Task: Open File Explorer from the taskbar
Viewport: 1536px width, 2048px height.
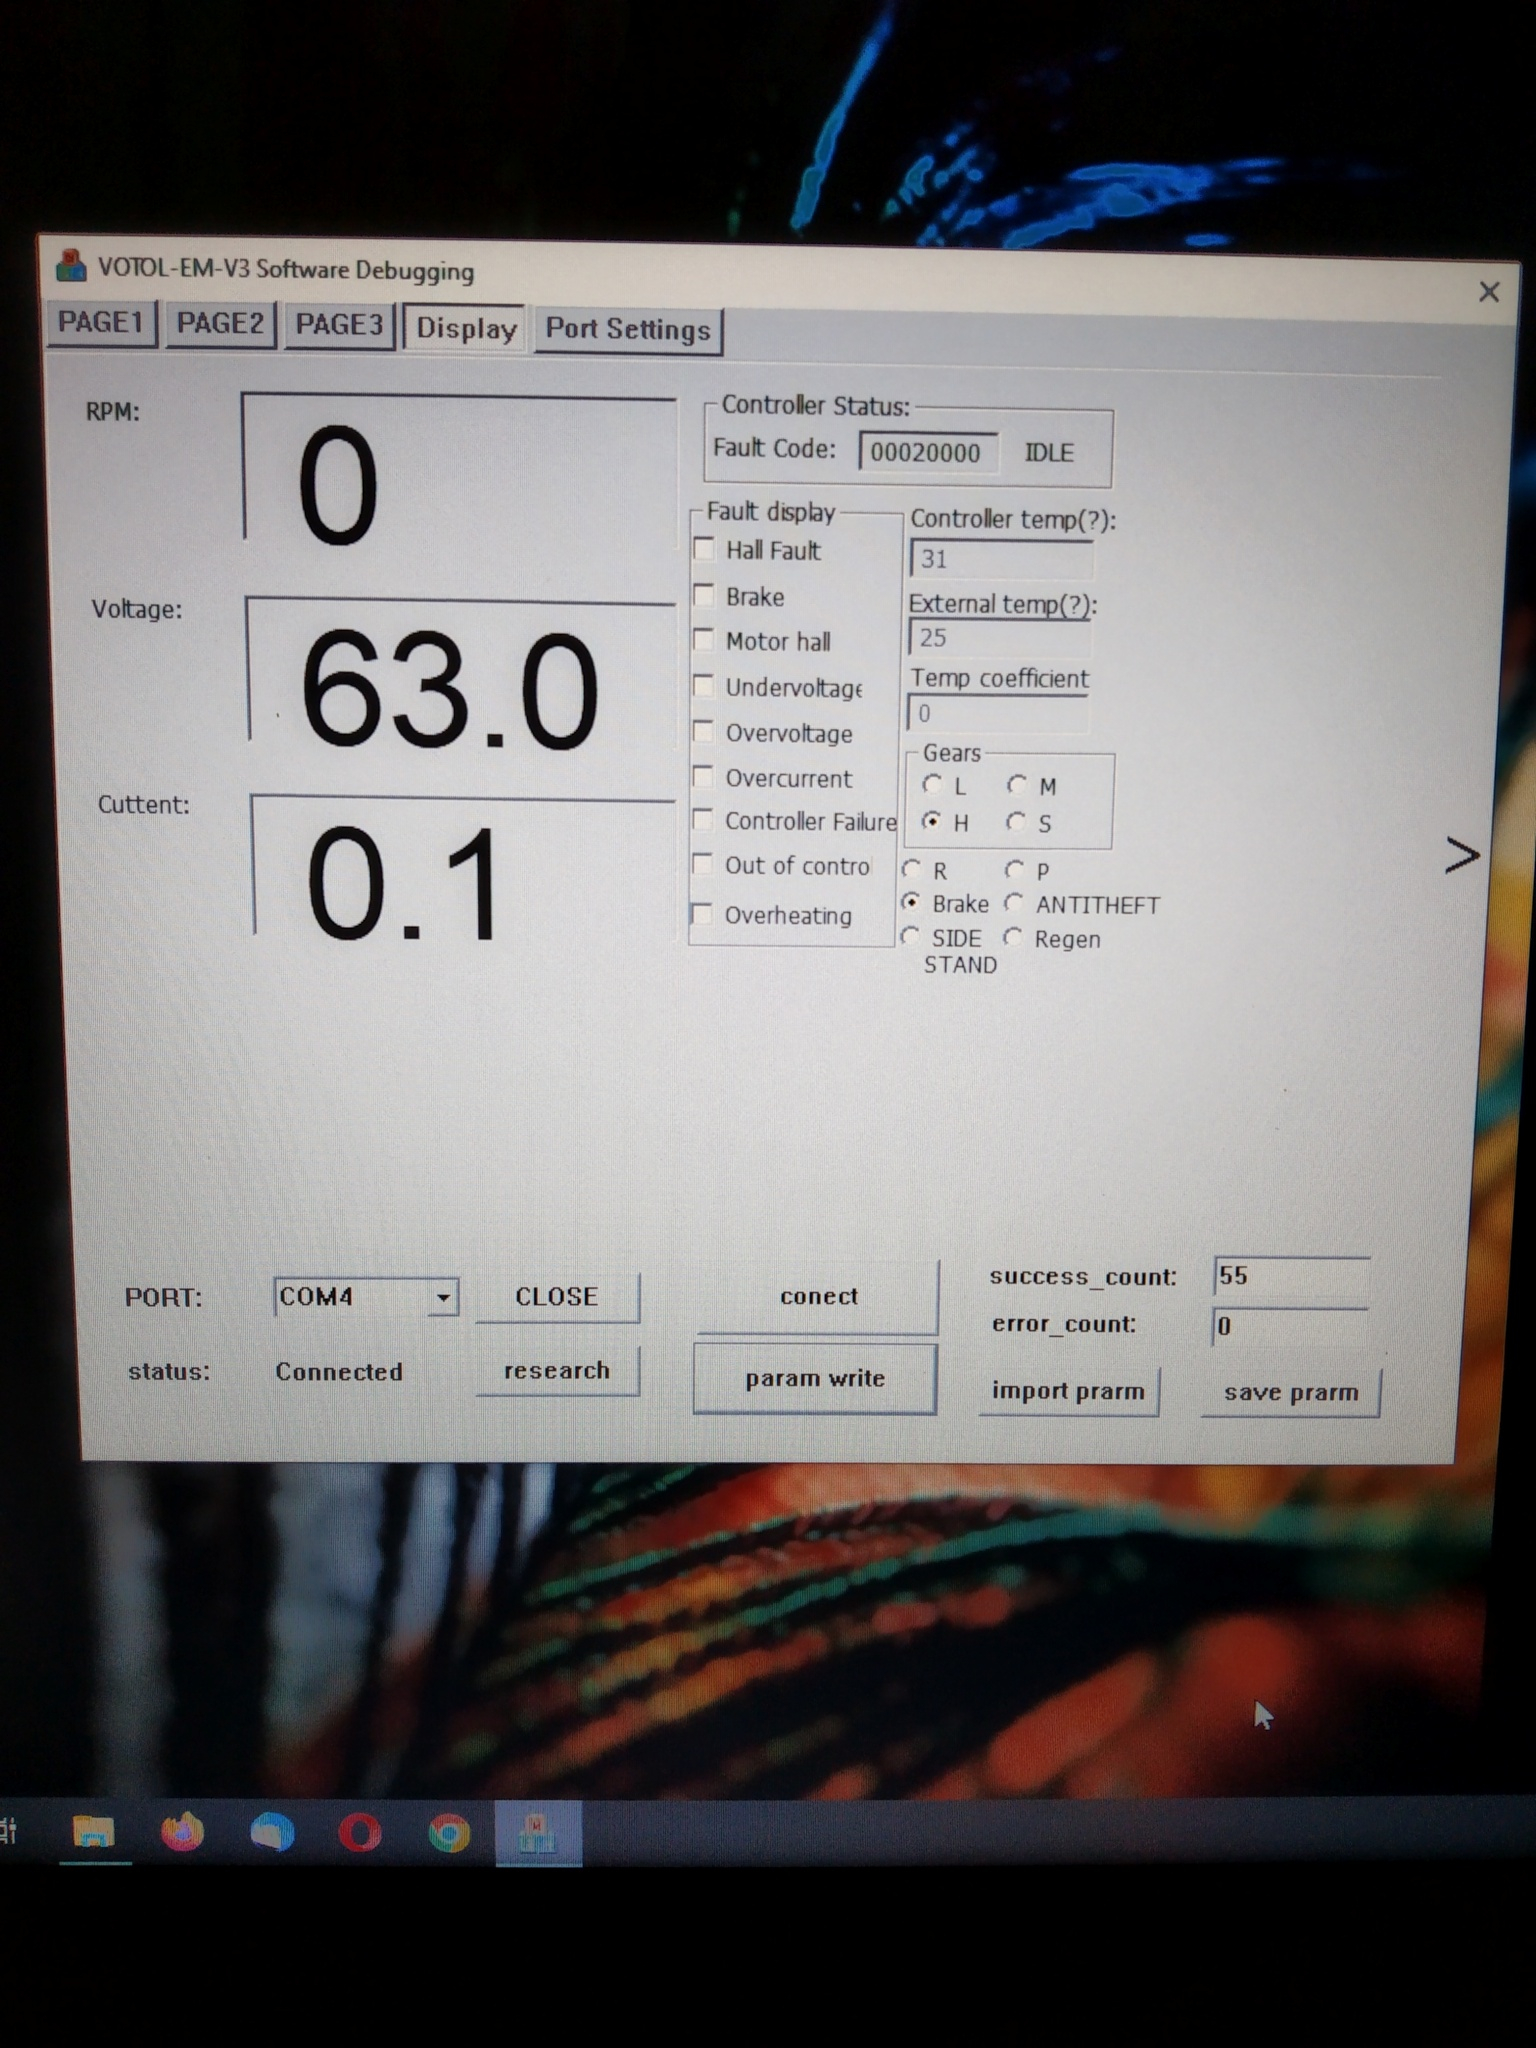Action: click(93, 1832)
